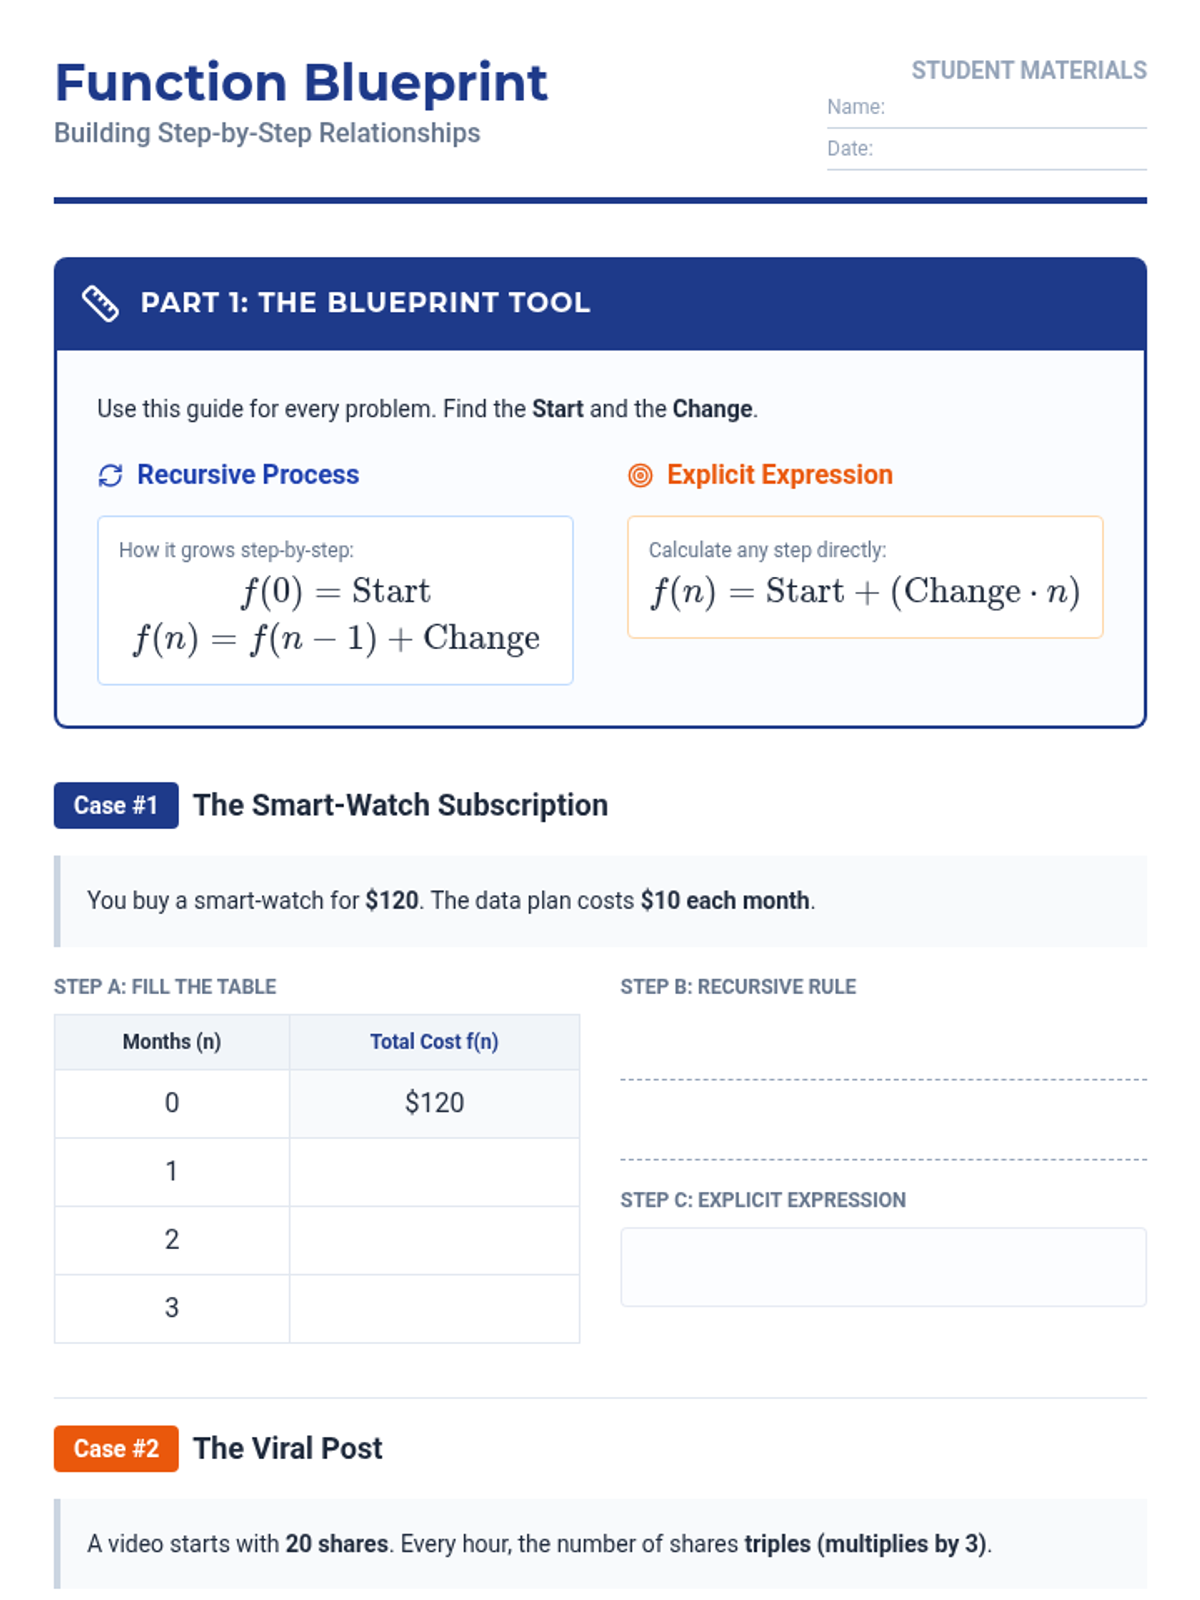Click the Explicit Expression target icon
Viewport: 1200px width, 1600px height.
coord(640,475)
